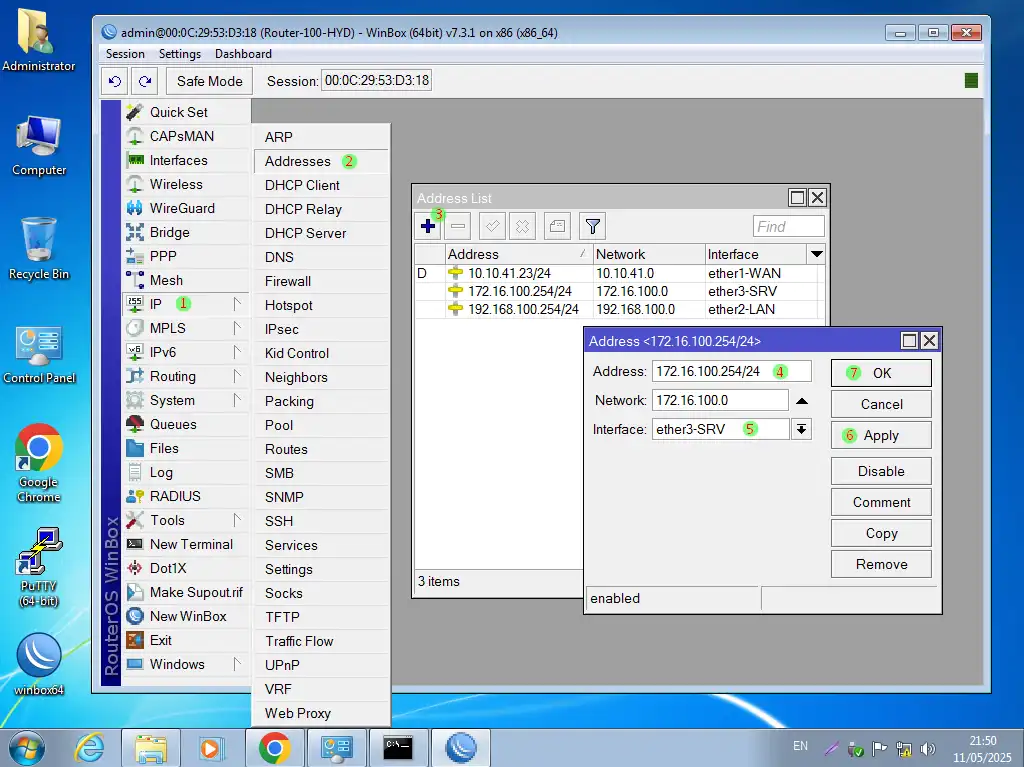Open Google Chrome from the taskbar
Image resolution: width=1024 pixels, height=767 pixels.
274,747
